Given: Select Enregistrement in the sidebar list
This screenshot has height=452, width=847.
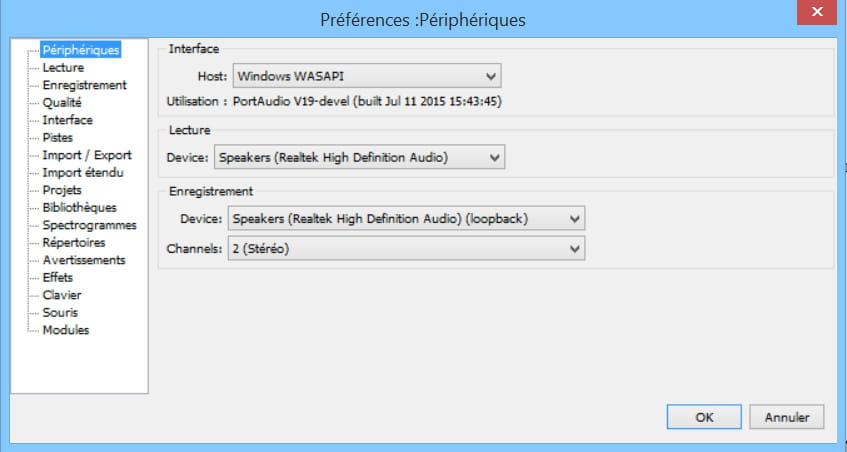Looking at the screenshot, I should click(x=84, y=85).
